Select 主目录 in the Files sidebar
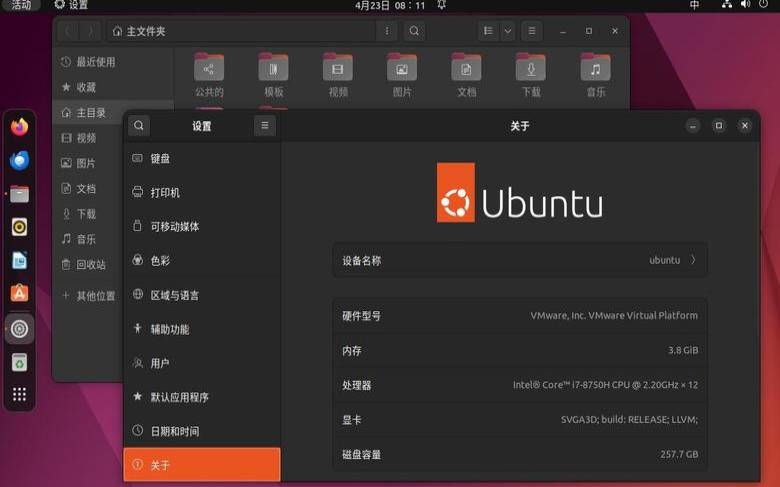This screenshot has width=780, height=487. [89, 112]
